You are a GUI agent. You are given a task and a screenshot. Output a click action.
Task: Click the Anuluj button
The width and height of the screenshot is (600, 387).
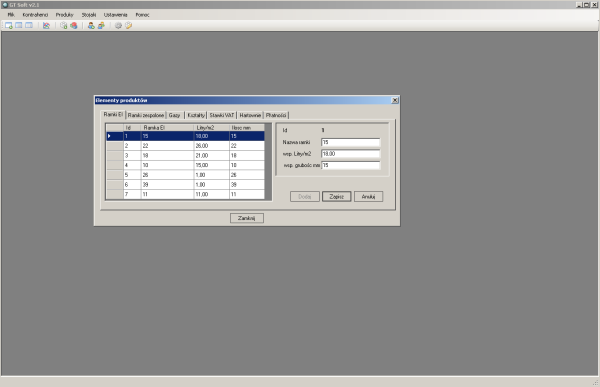368,197
